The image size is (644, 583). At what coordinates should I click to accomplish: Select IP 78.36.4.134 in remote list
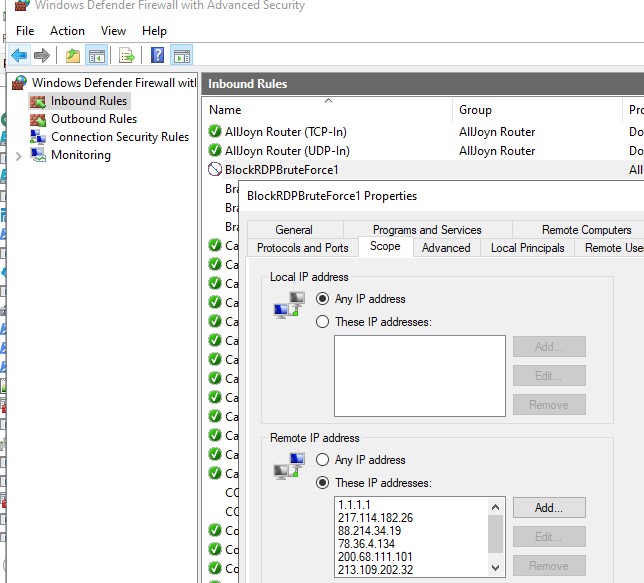pos(366,544)
